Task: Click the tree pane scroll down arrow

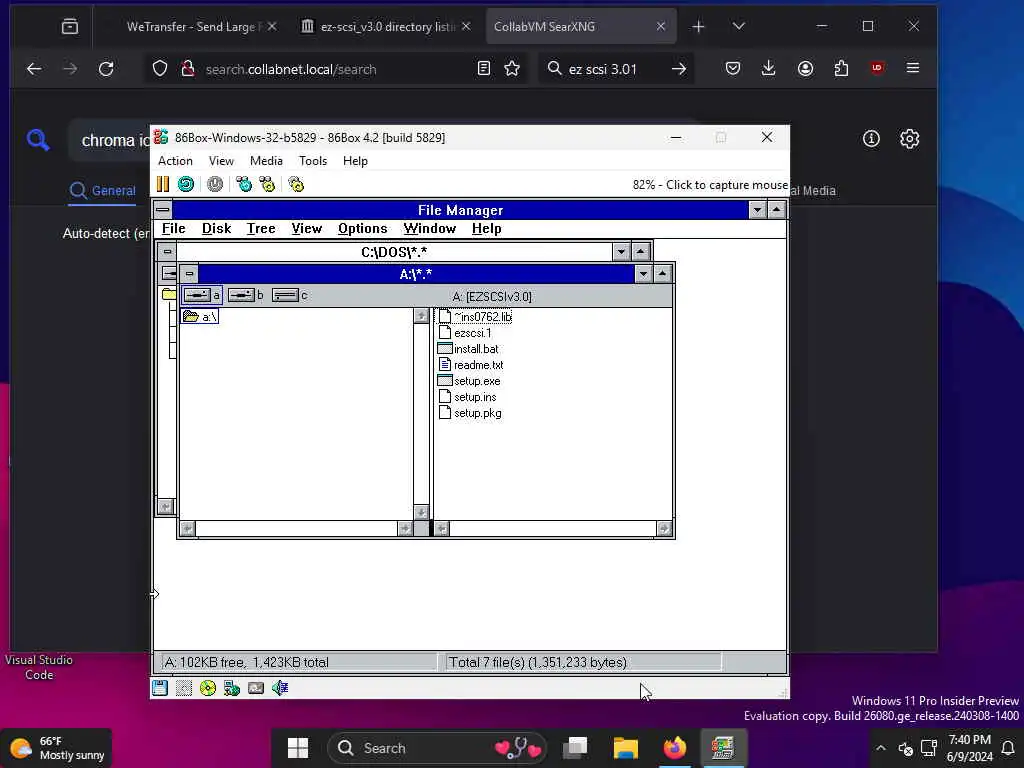Action: click(421, 512)
